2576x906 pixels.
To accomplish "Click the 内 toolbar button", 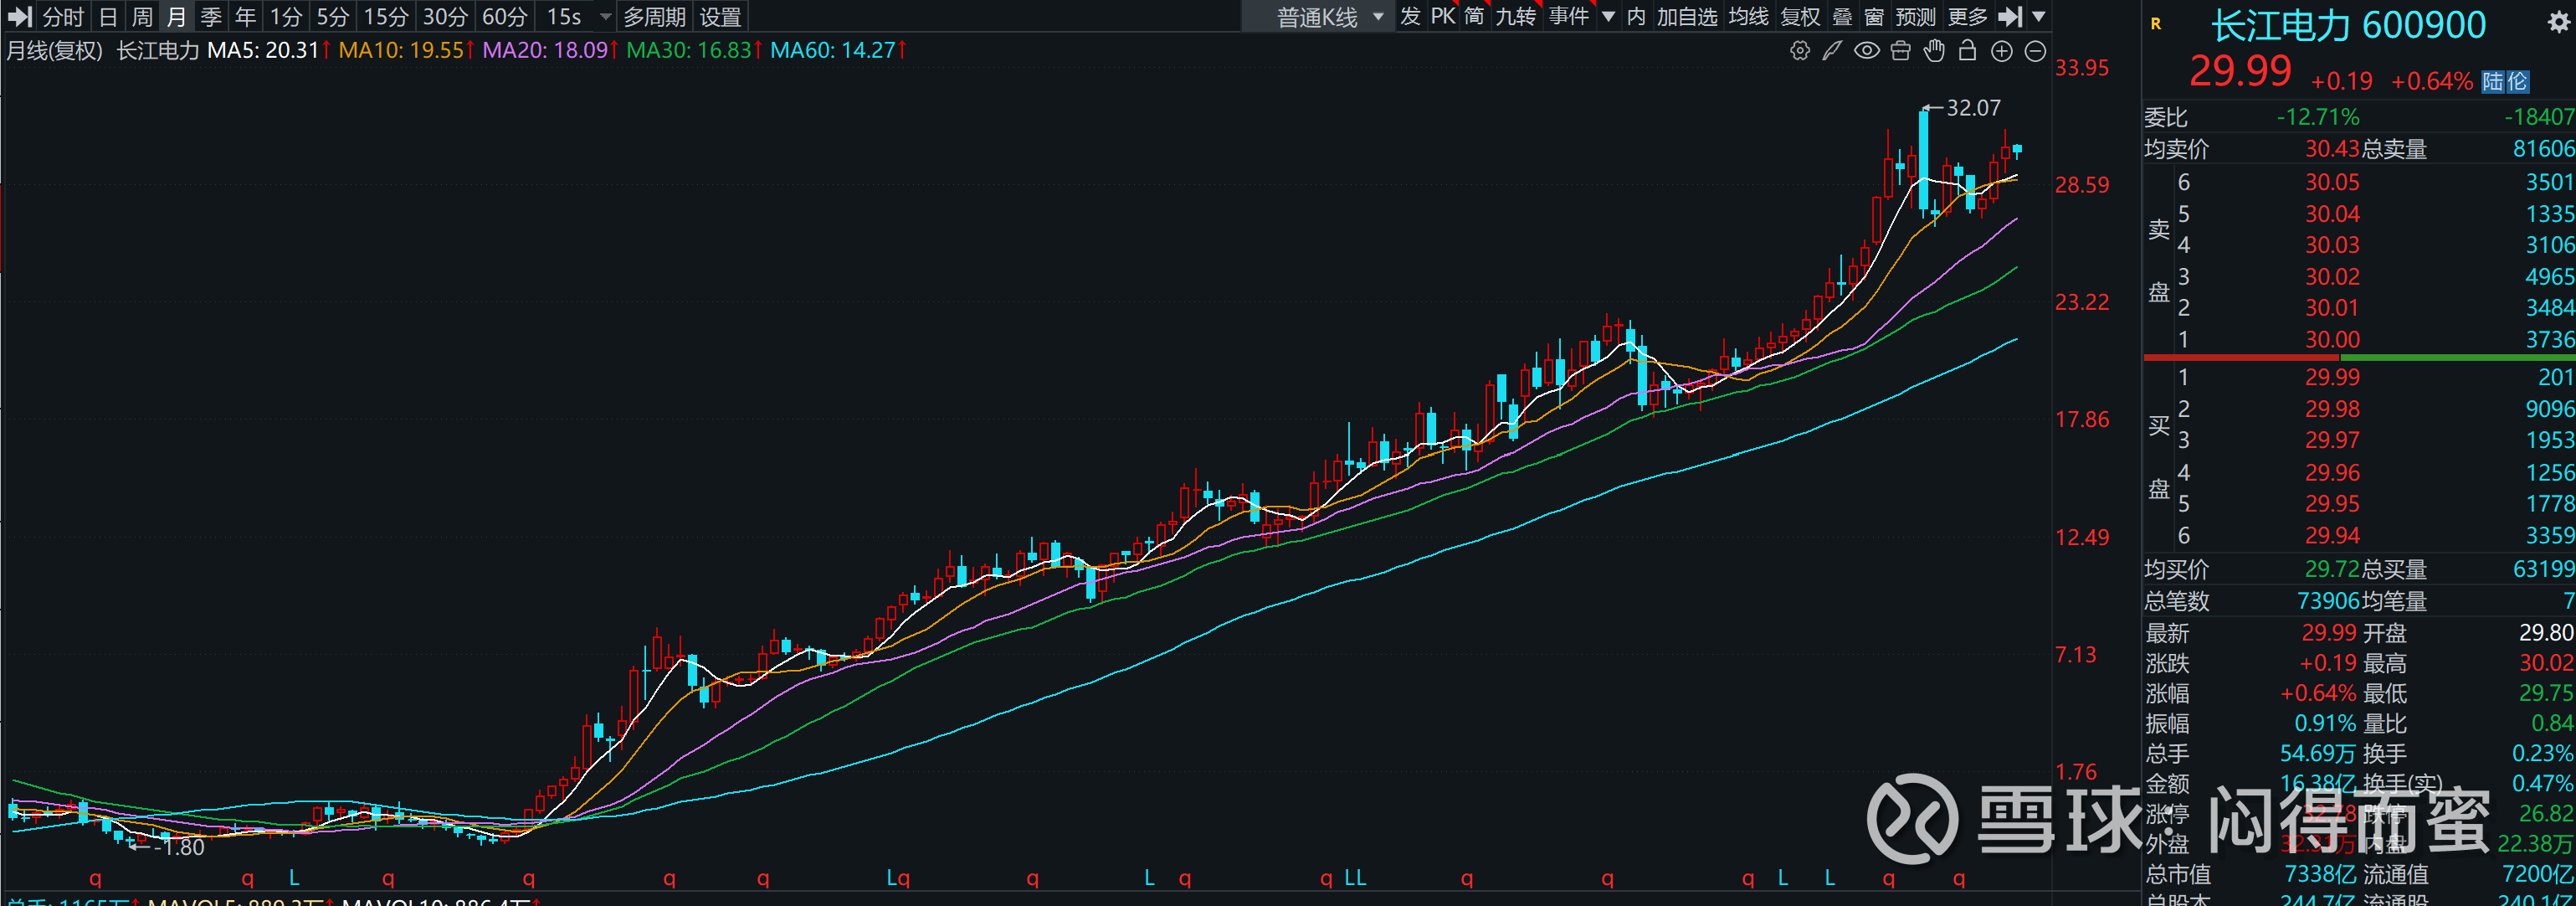I will tap(1636, 16).
